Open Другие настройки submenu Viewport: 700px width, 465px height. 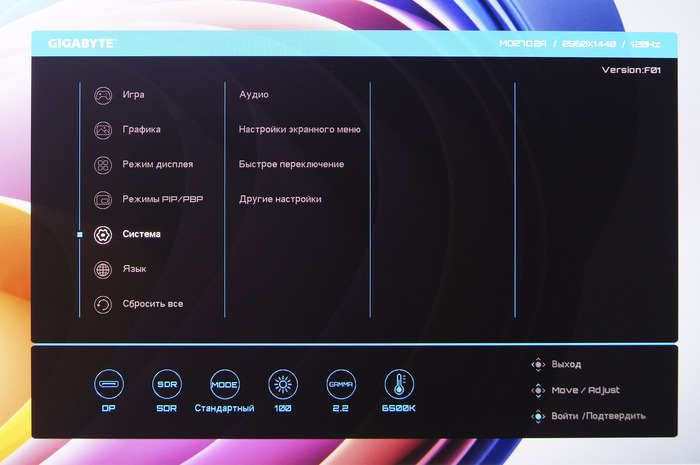280,199
